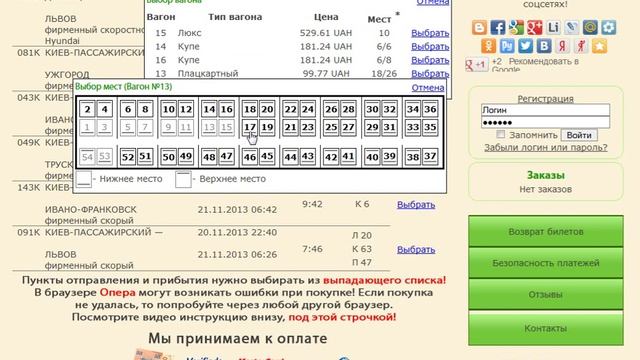Screen dimensions: 640x360
Task: Pick upper seat 30
Action: click(372, 109)
